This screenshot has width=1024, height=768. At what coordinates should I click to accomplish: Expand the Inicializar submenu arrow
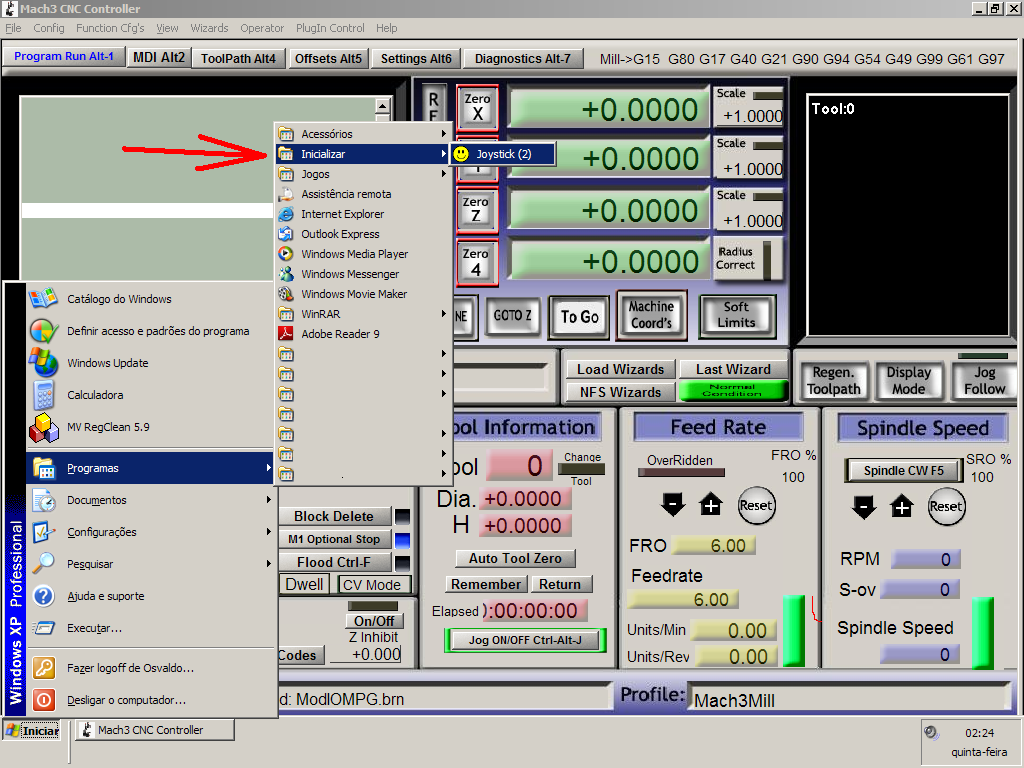[443, 154]
